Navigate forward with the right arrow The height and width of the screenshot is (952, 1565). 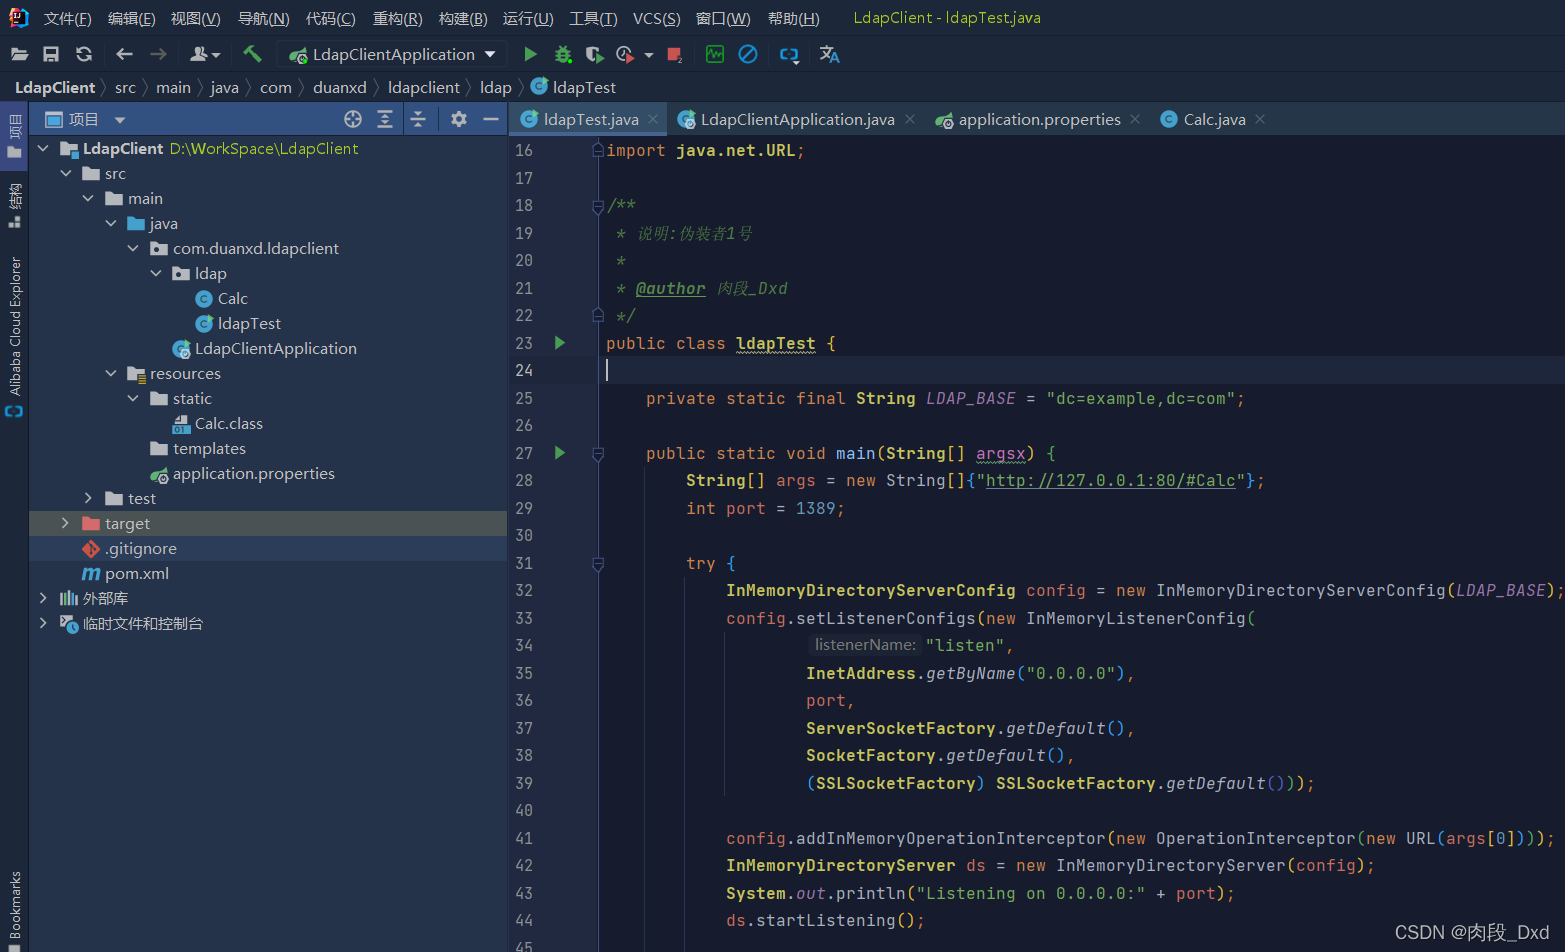158,54
